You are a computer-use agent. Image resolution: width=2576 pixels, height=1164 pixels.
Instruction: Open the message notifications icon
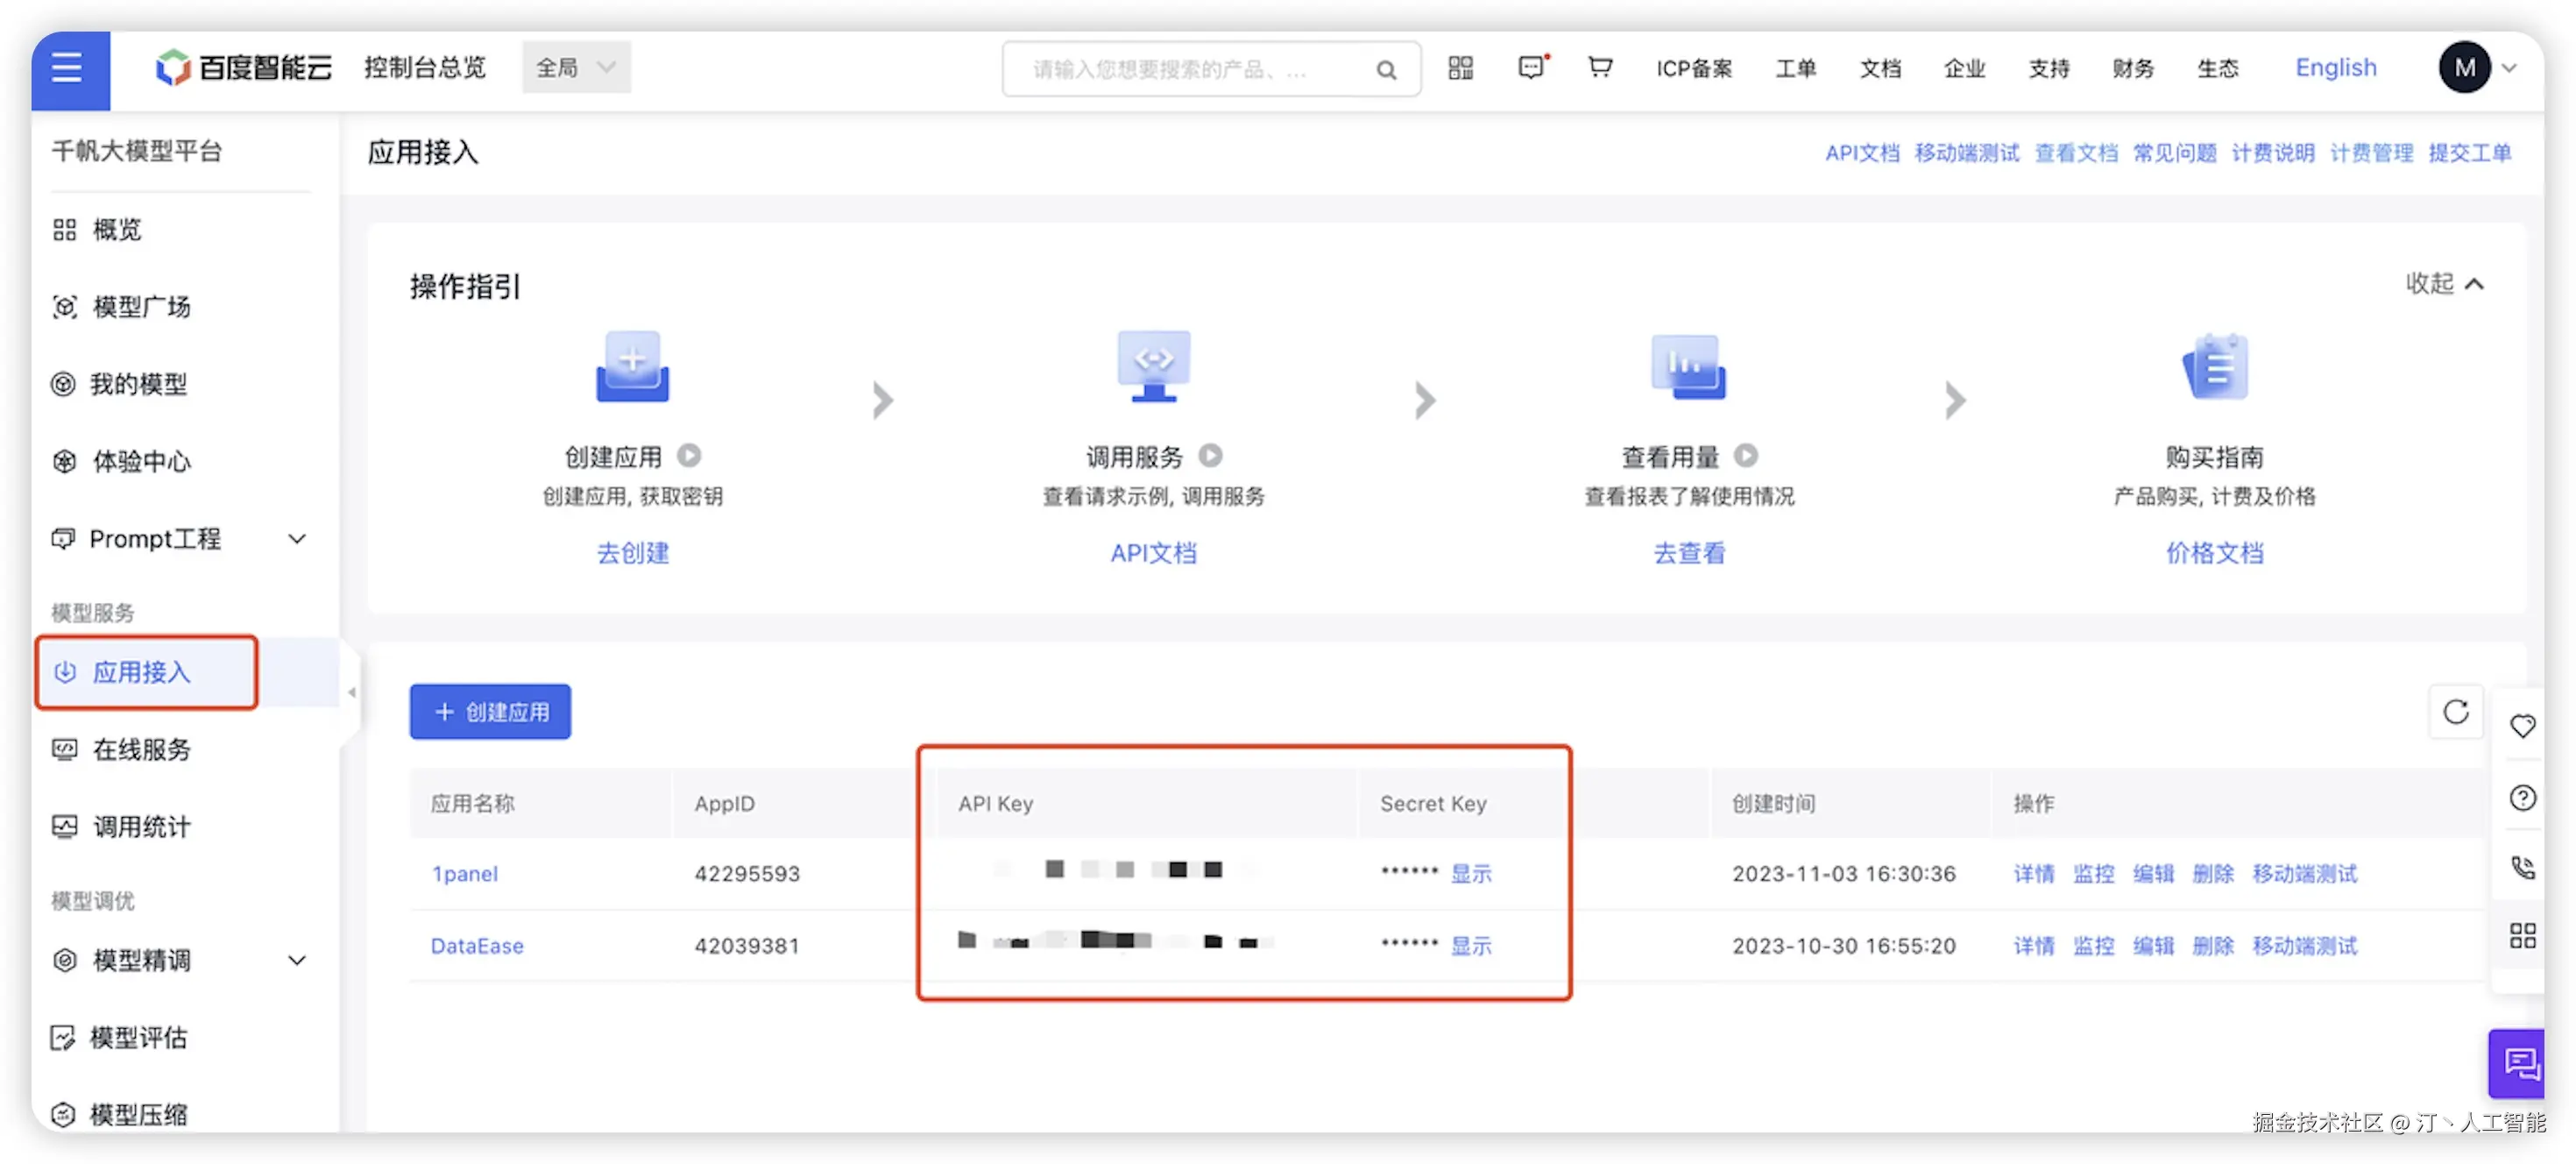[1530, 67]
